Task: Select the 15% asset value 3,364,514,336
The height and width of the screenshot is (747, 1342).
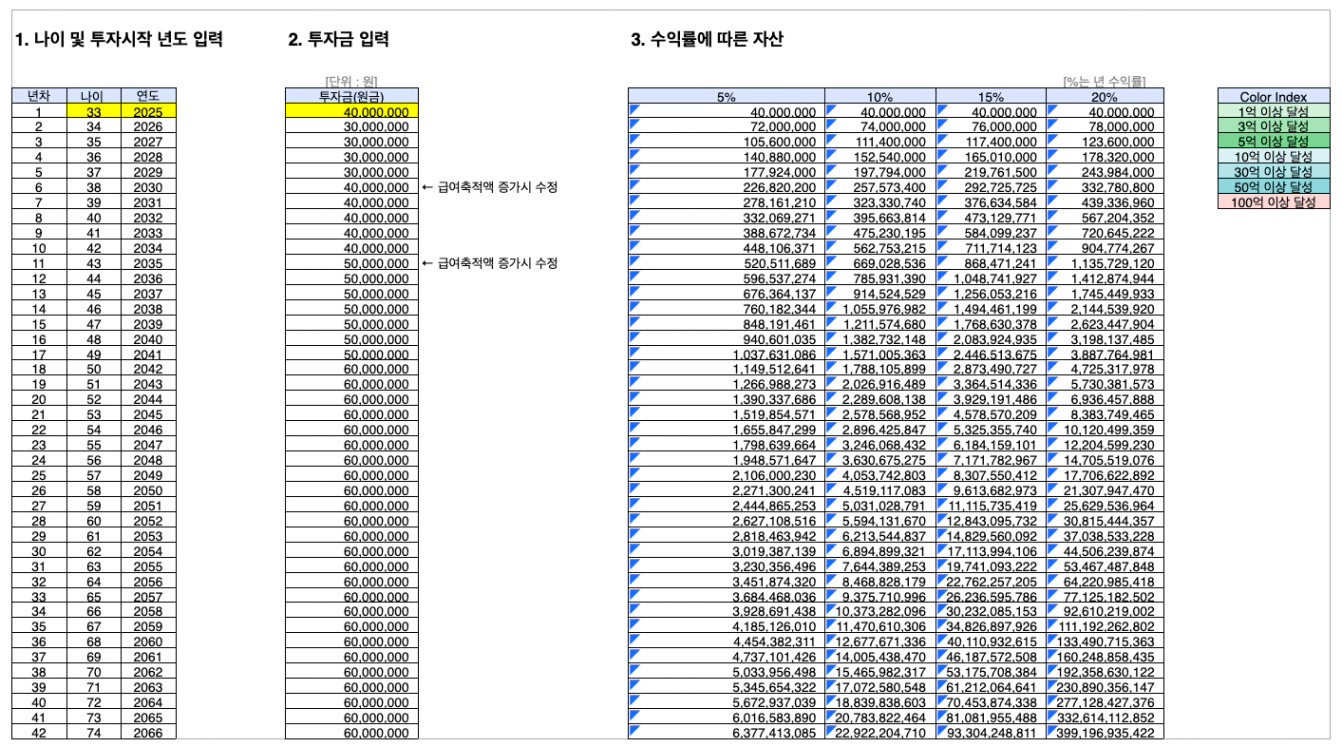Action: tap(990, 384)
